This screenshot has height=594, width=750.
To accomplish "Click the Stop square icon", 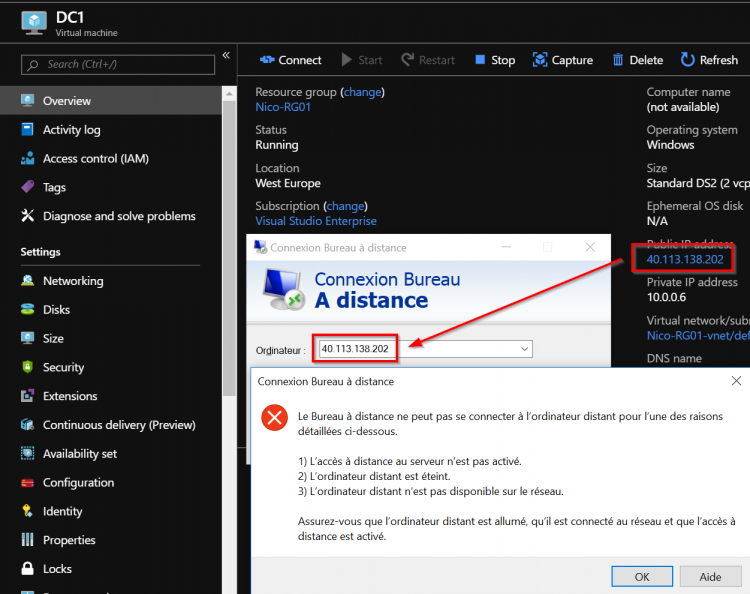I will point(480,59).
